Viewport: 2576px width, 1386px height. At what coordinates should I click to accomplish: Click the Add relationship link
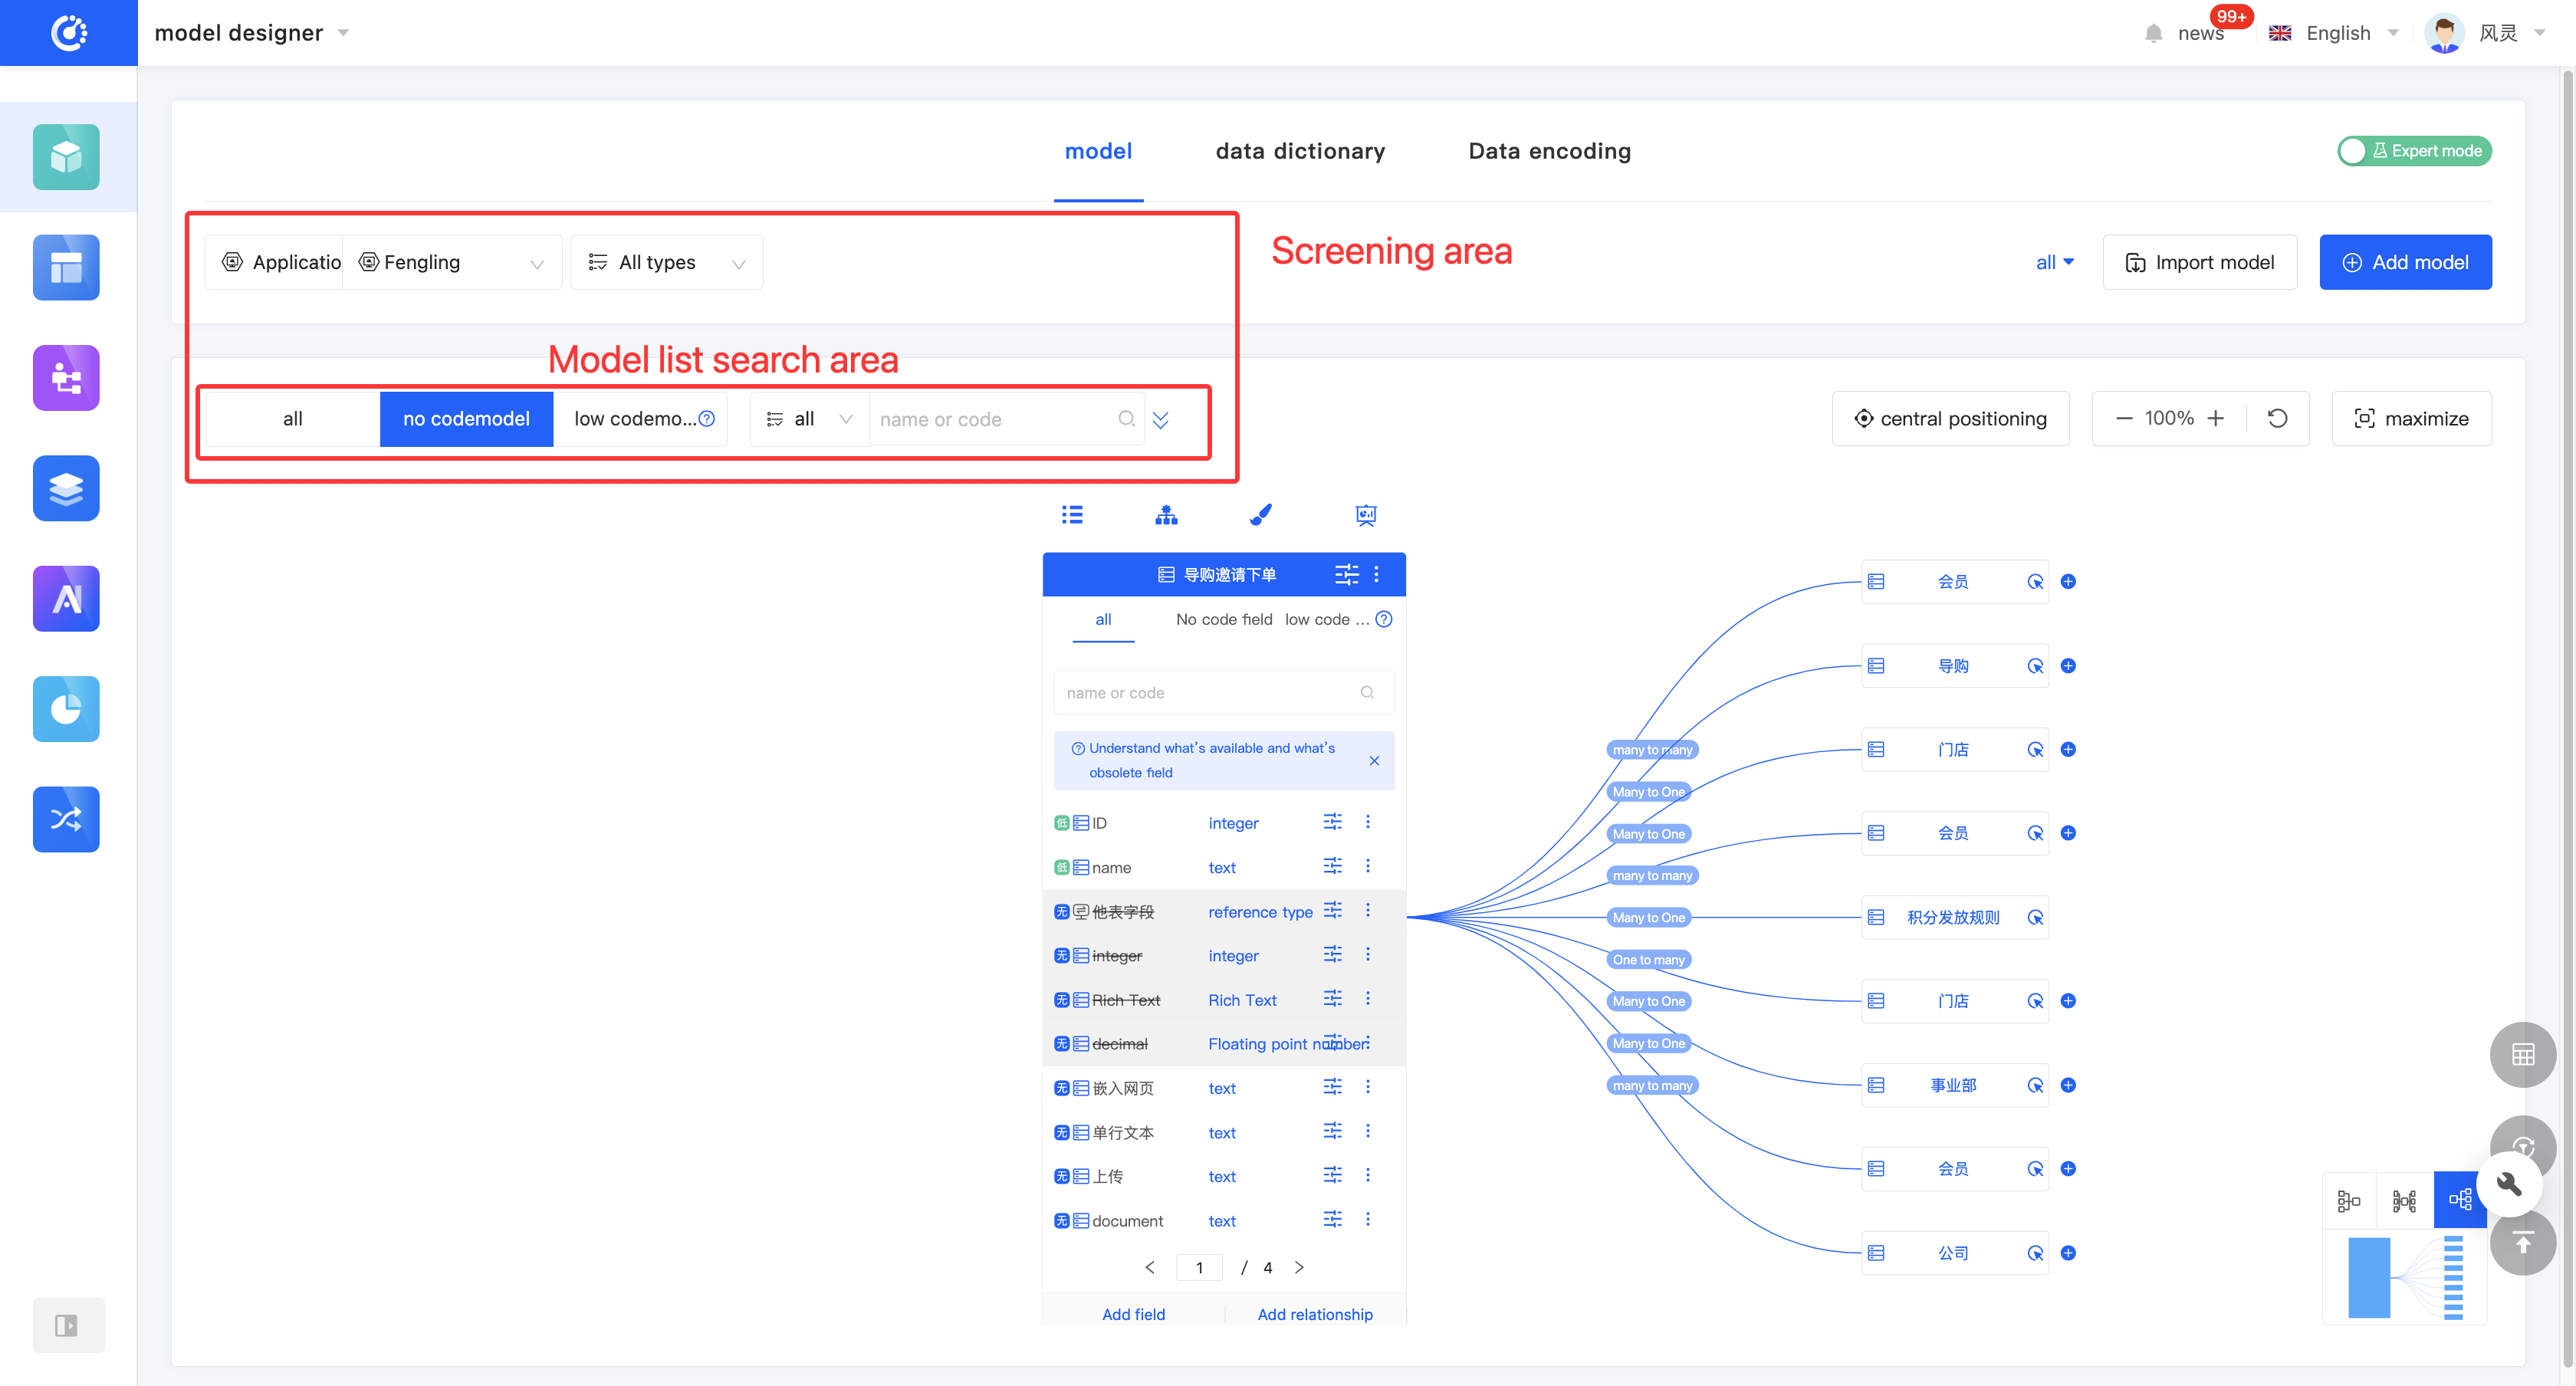coord(1314,1314)
